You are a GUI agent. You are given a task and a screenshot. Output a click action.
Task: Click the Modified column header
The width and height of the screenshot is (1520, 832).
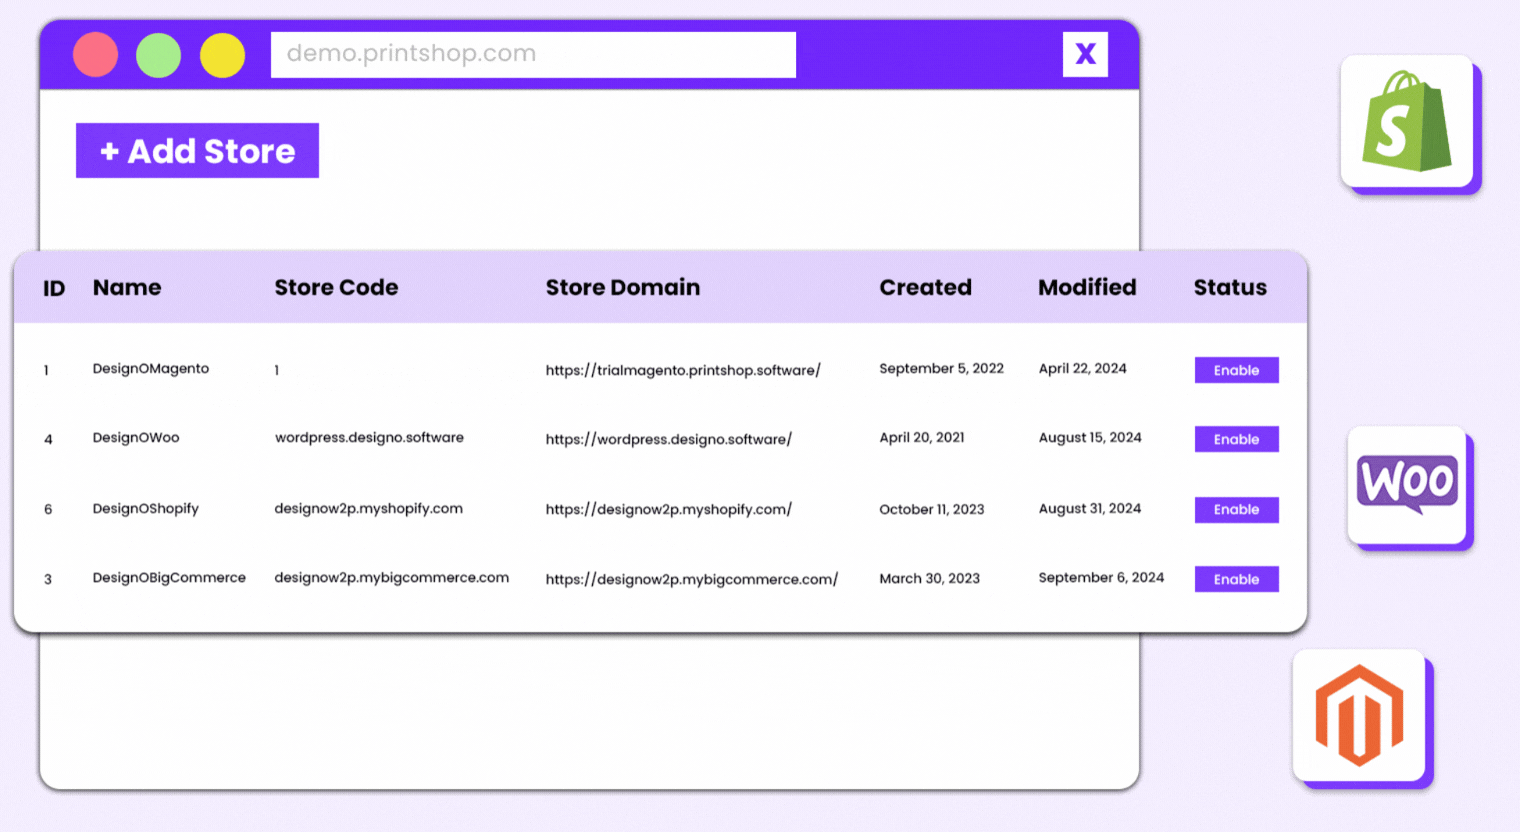pyautogui.click(x=1087, y=288)
